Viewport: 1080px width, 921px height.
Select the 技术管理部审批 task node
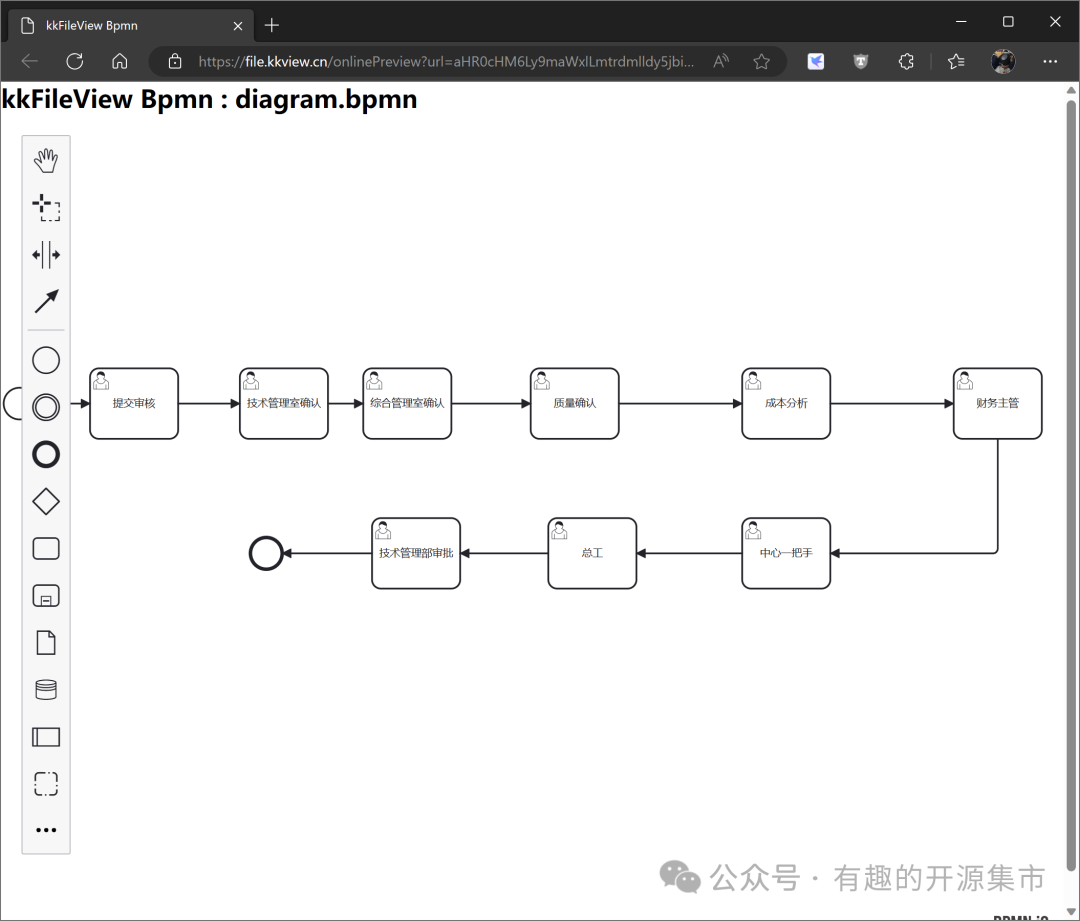click(x=416, y=553)
